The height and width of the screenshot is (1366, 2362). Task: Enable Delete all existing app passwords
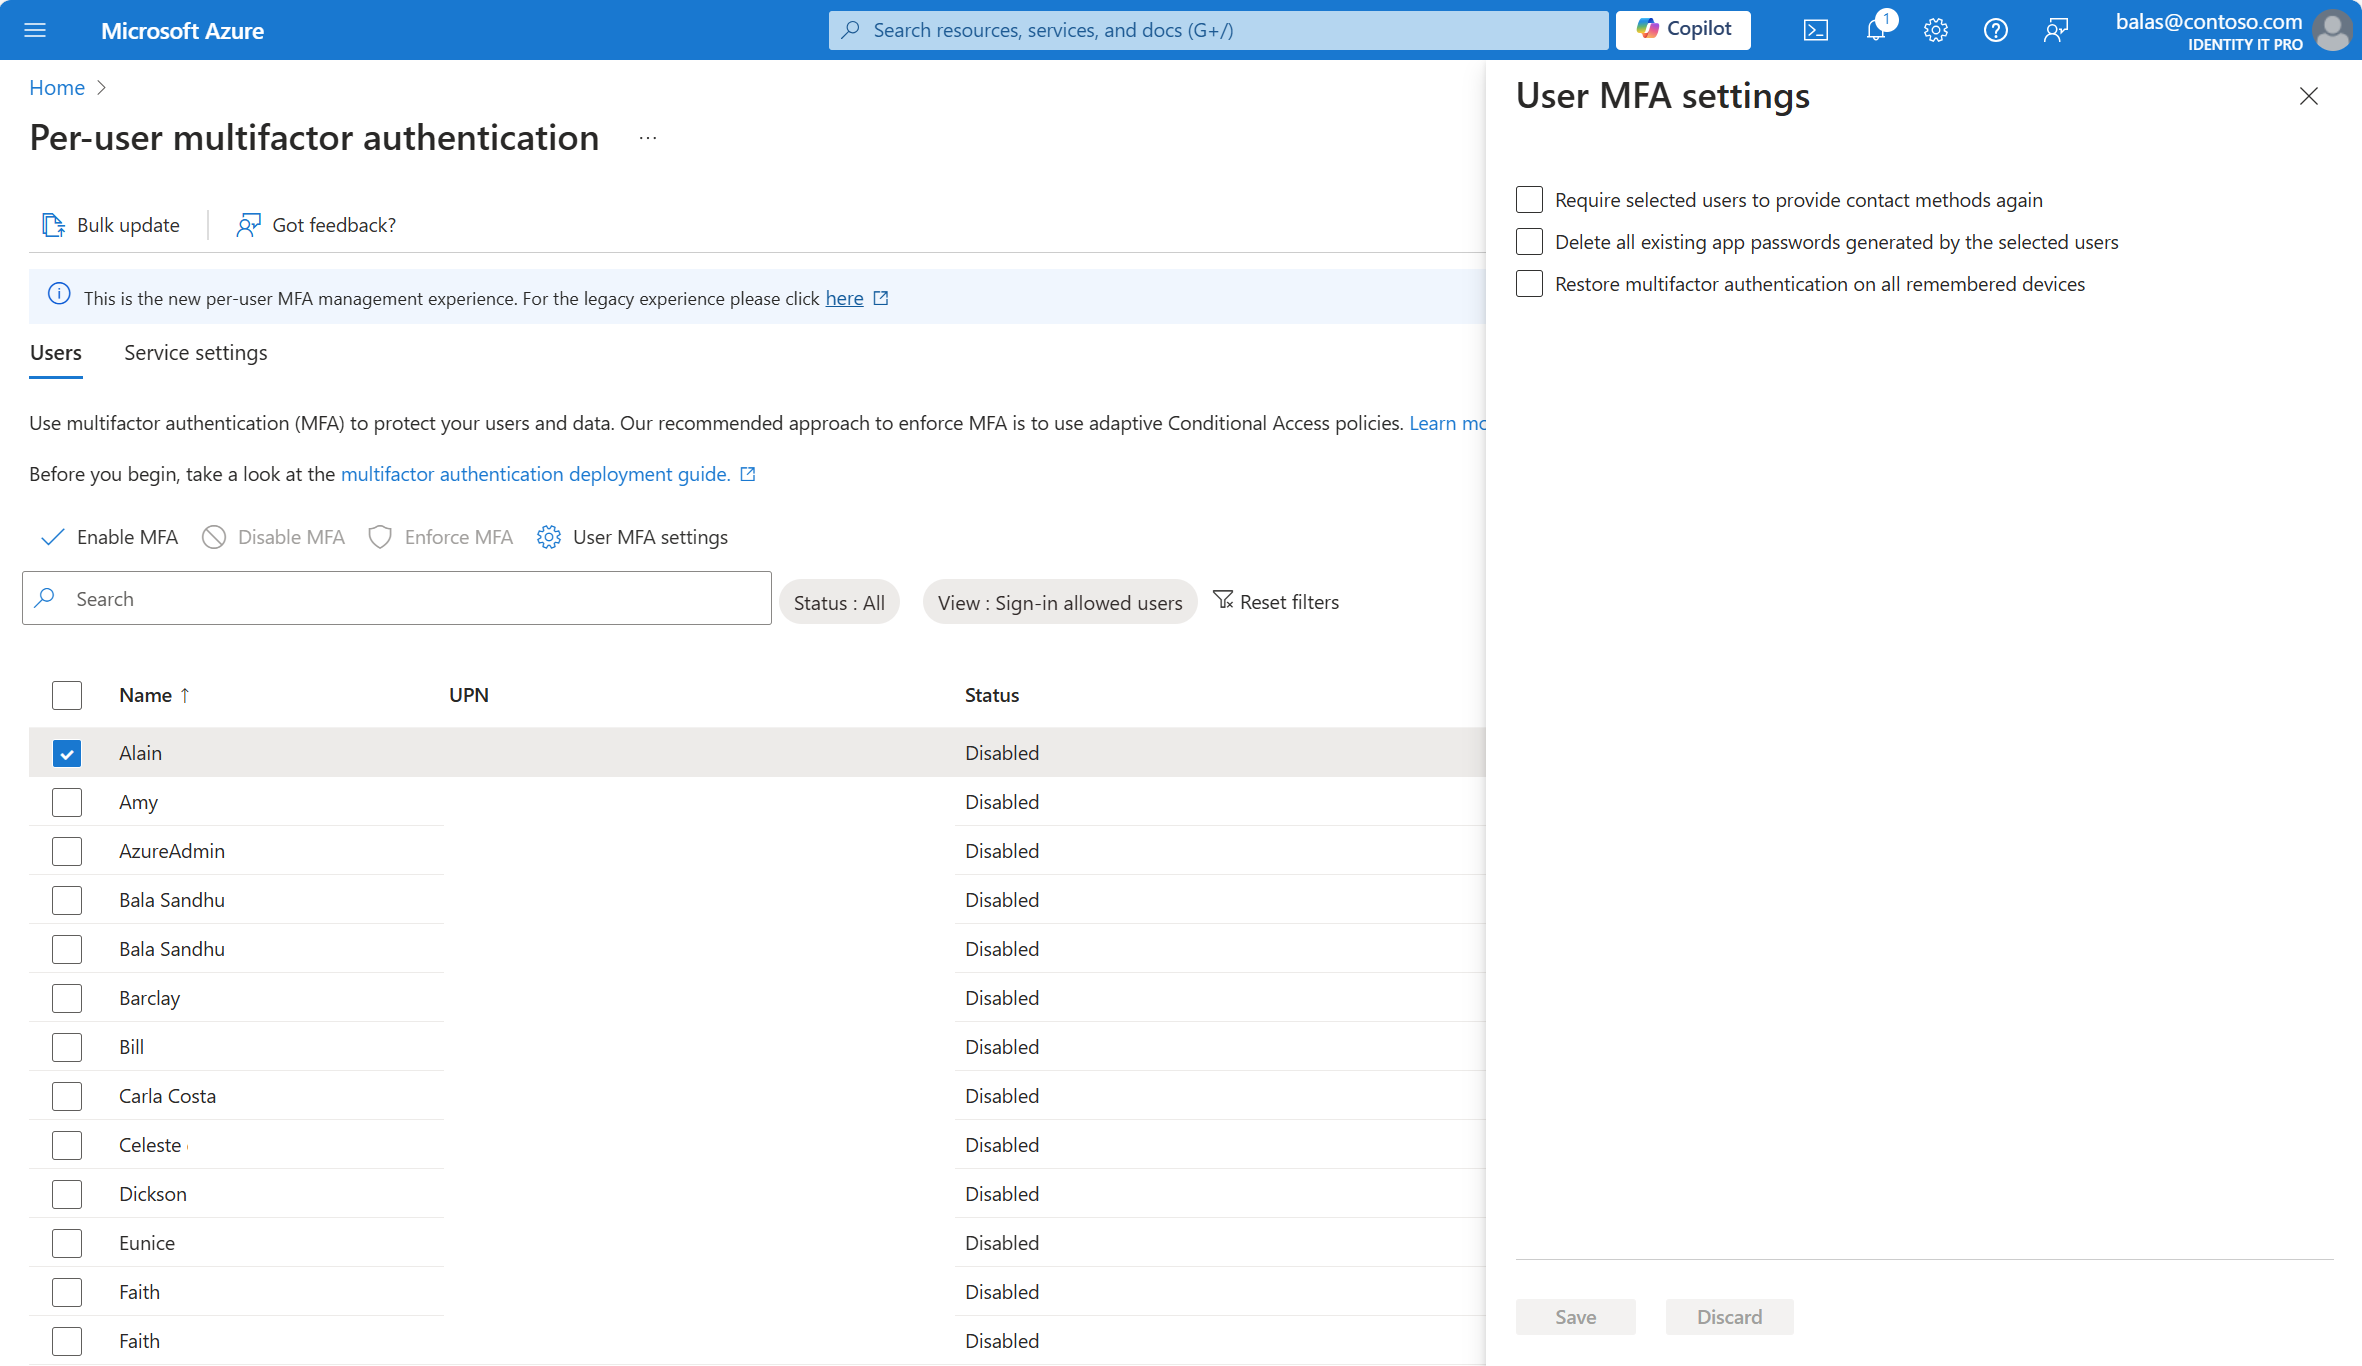click(1526, 242)
